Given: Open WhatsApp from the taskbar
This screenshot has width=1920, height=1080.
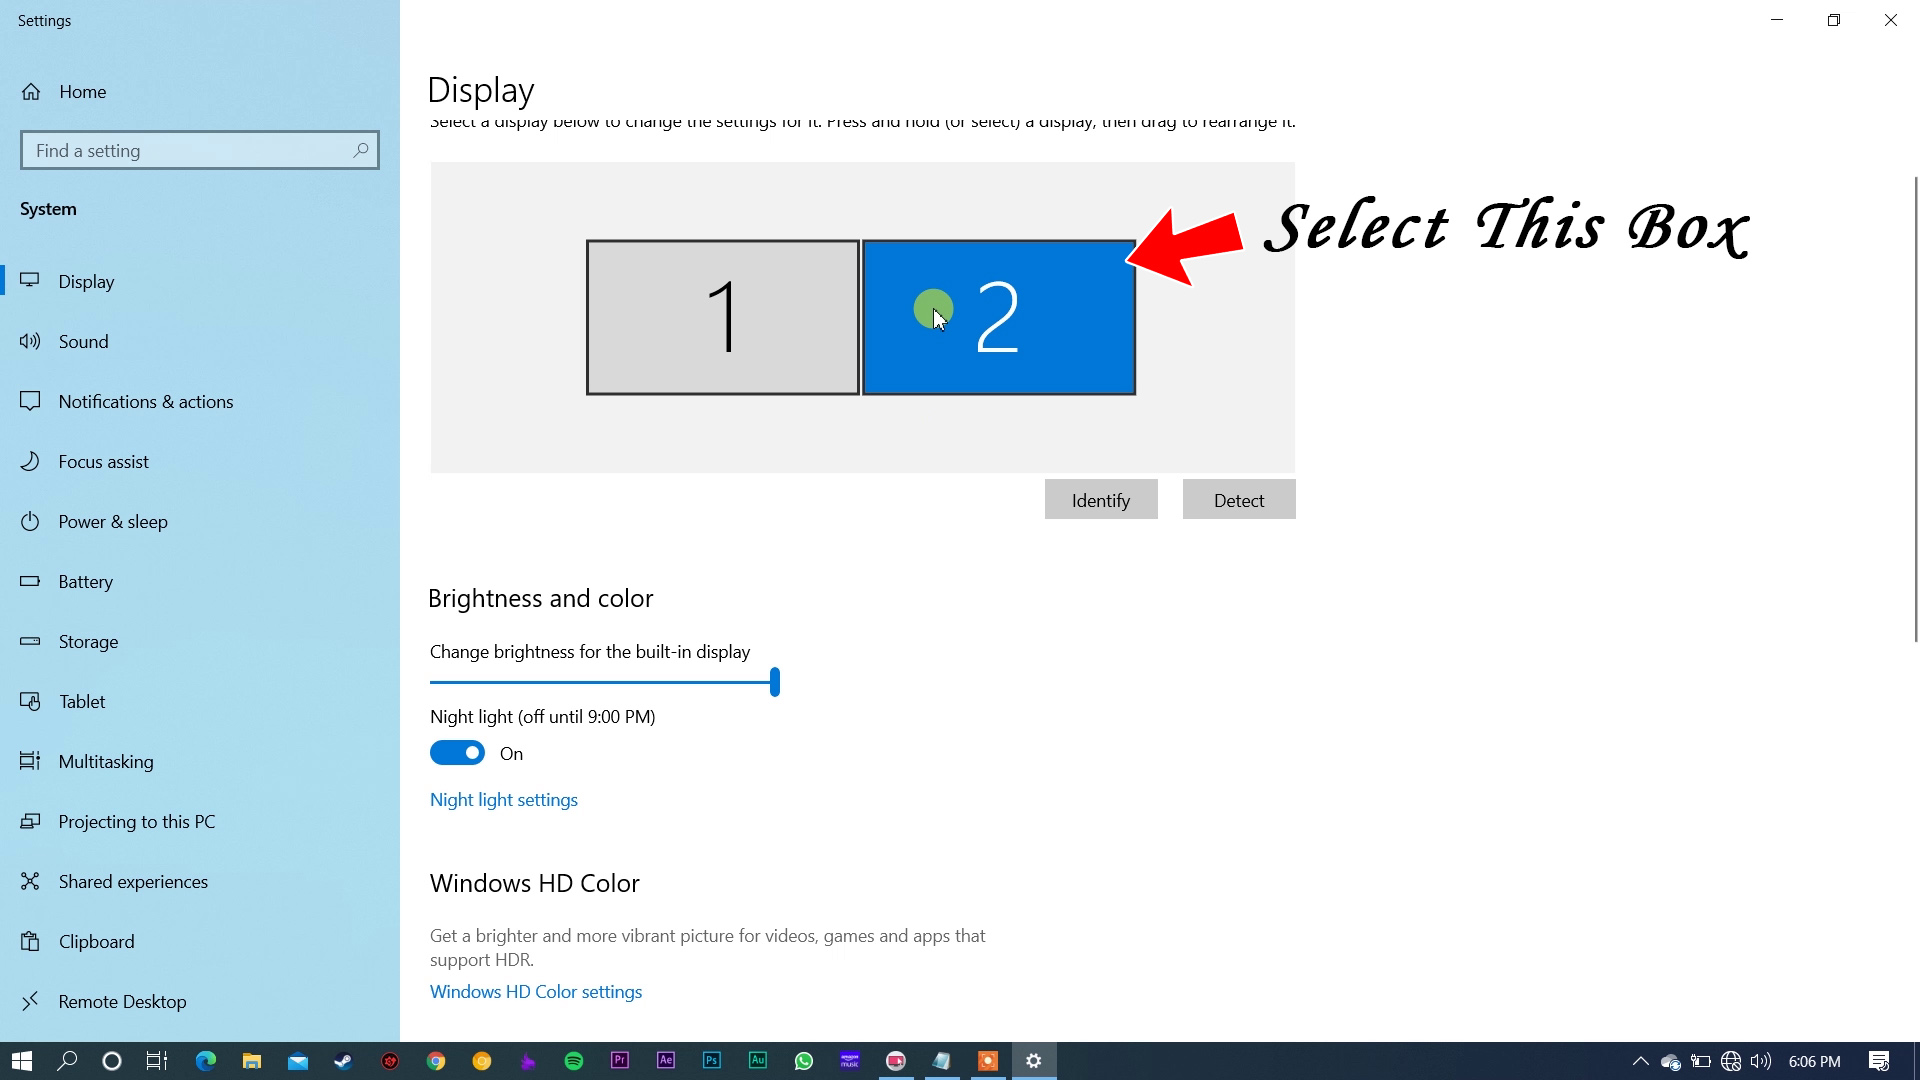Looking at the screenshot, I should pos(803,1061).
